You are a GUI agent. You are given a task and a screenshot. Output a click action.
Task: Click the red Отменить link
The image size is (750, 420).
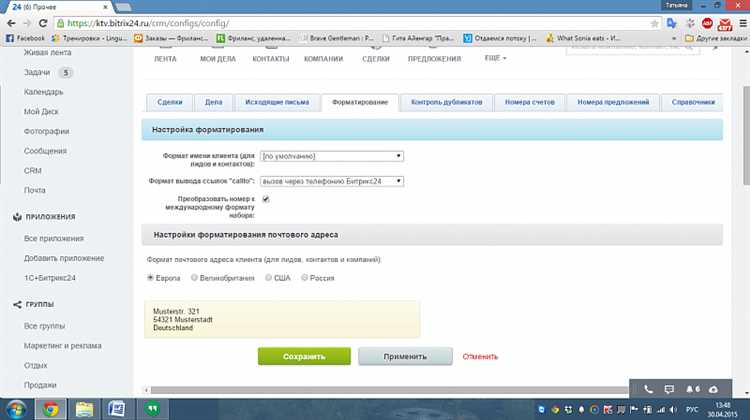[x=480, y=357]
